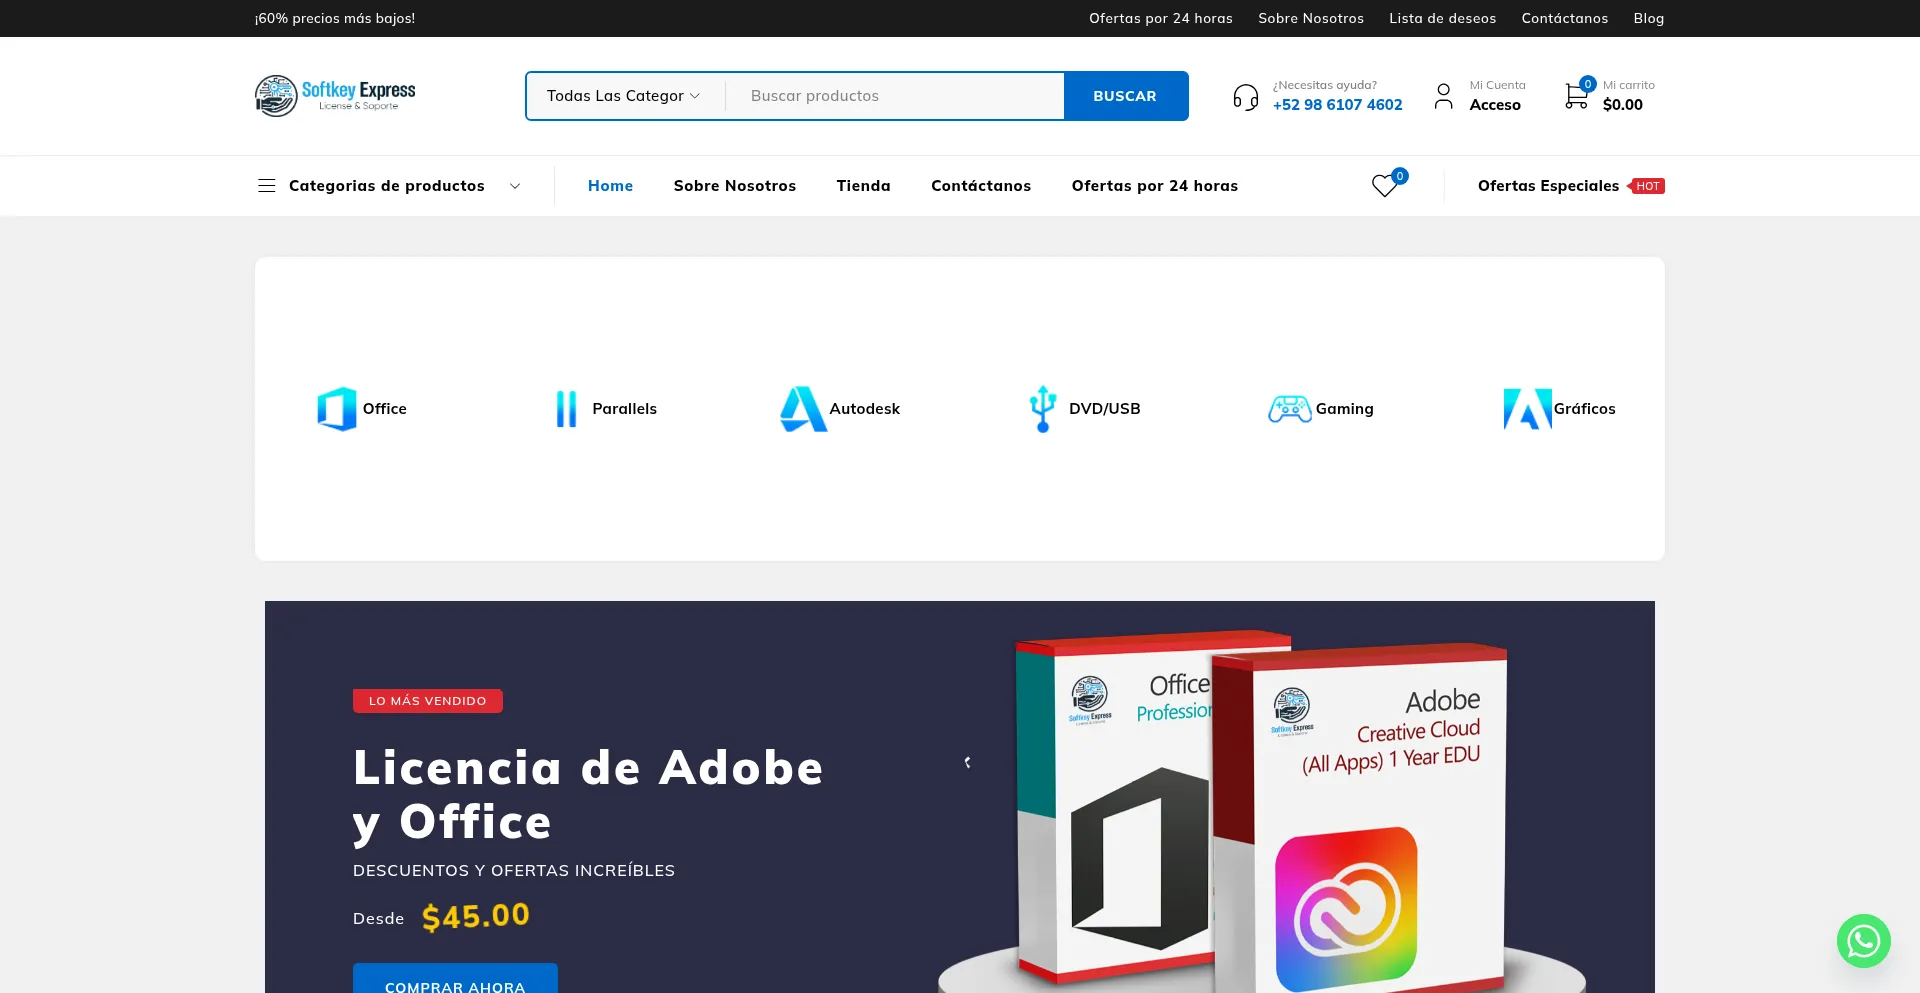Open the WhatsApp chat bubble

tap(1863, 941)
